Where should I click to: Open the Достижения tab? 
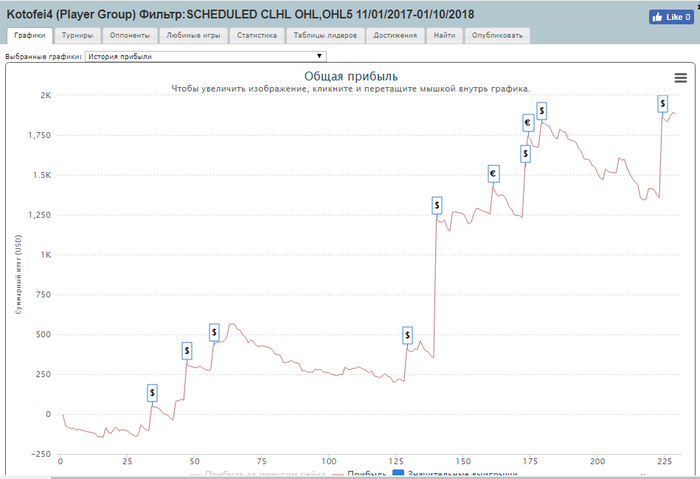(x=395, y=35)
